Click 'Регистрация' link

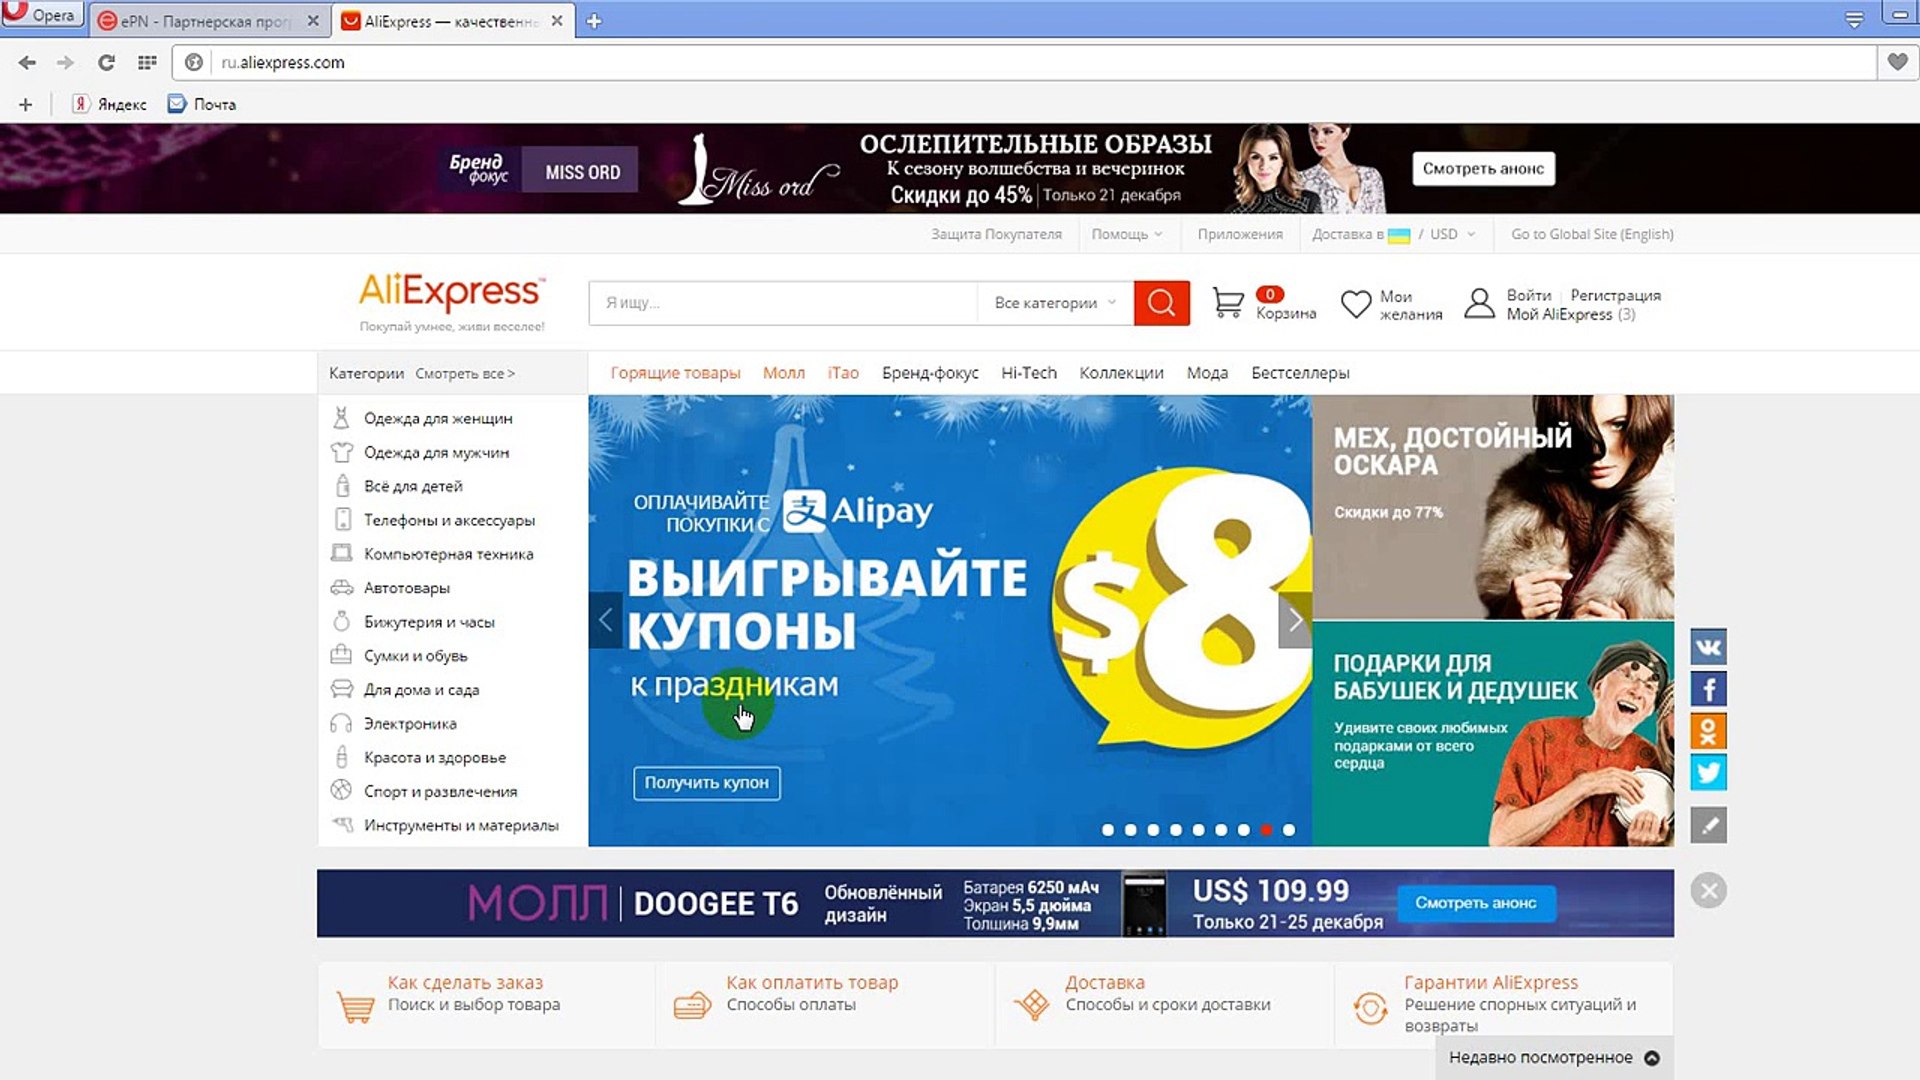(1615, 295)
